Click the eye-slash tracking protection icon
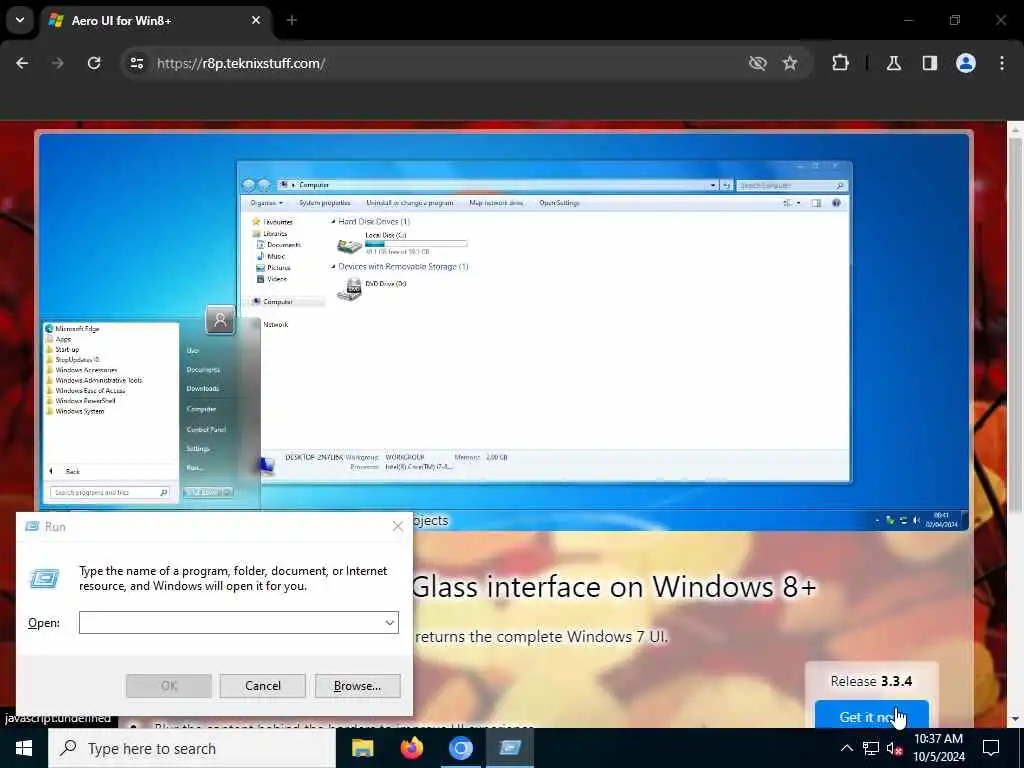 coord(758,63)
